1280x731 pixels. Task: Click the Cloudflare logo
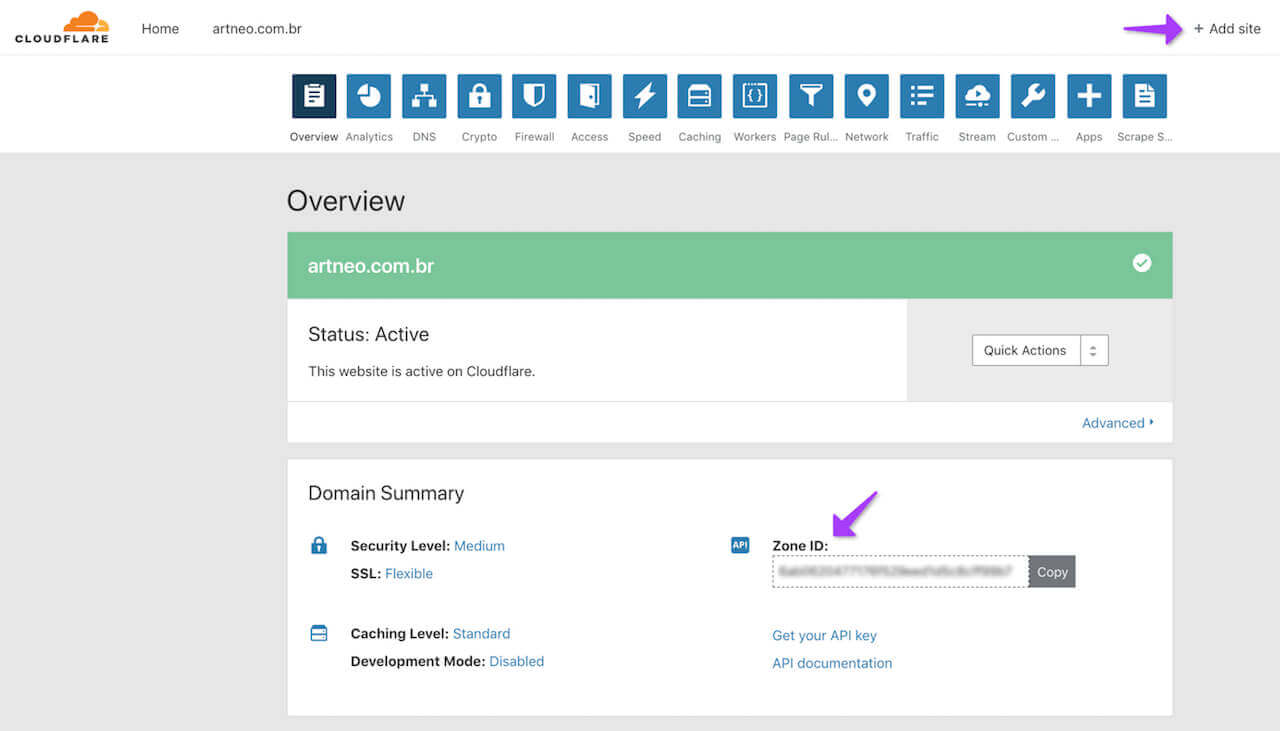coord(62,28)
